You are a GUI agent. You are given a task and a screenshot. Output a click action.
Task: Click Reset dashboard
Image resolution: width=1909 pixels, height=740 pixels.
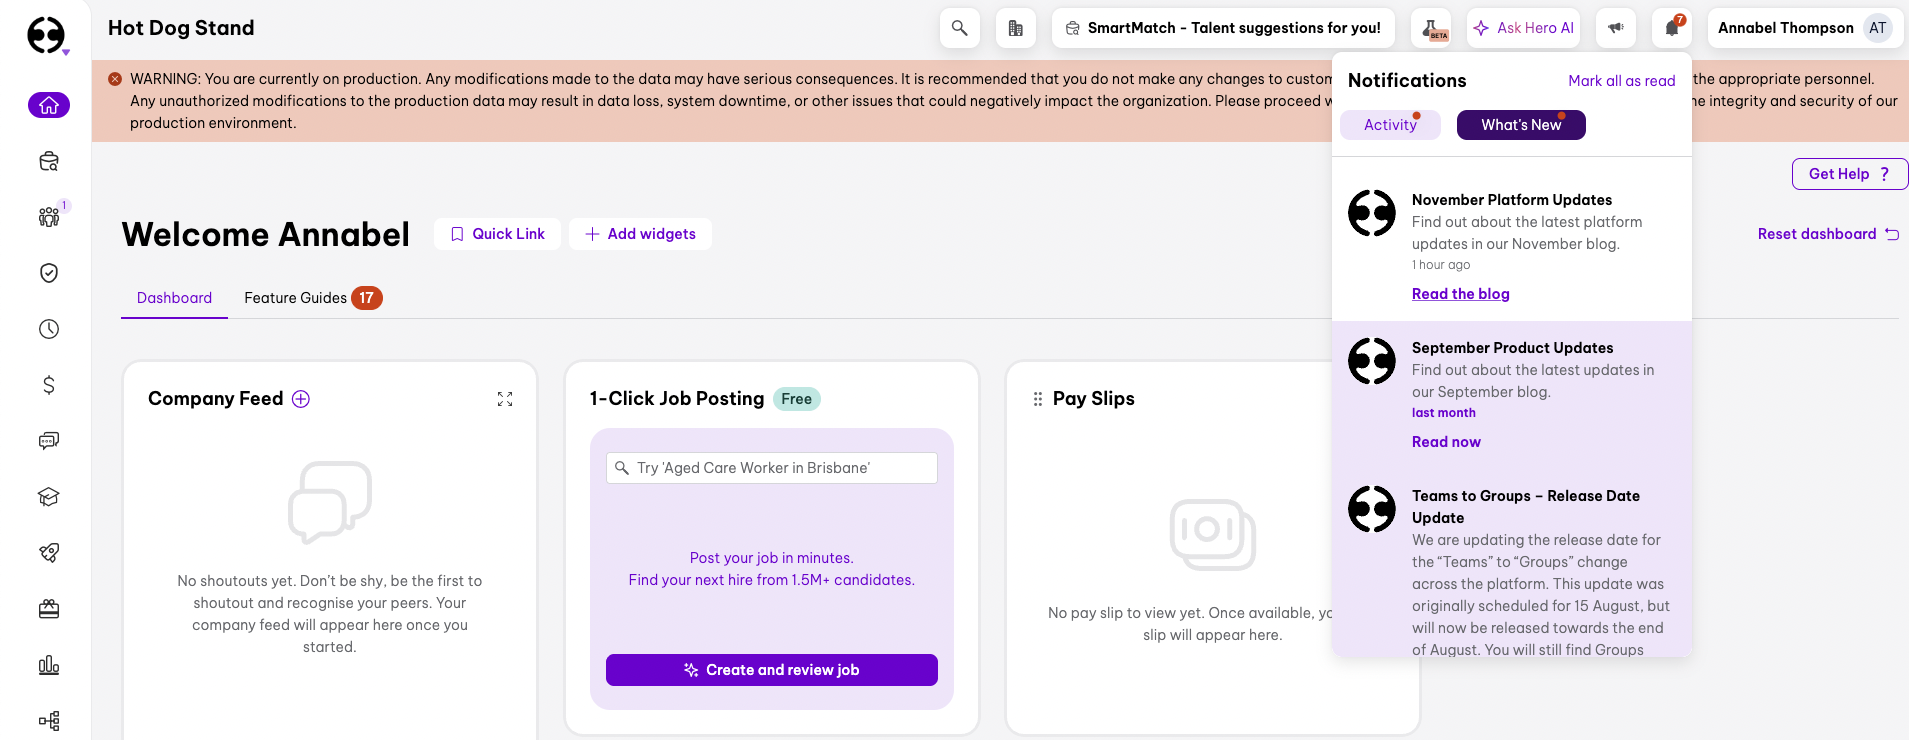[1828, 234]
